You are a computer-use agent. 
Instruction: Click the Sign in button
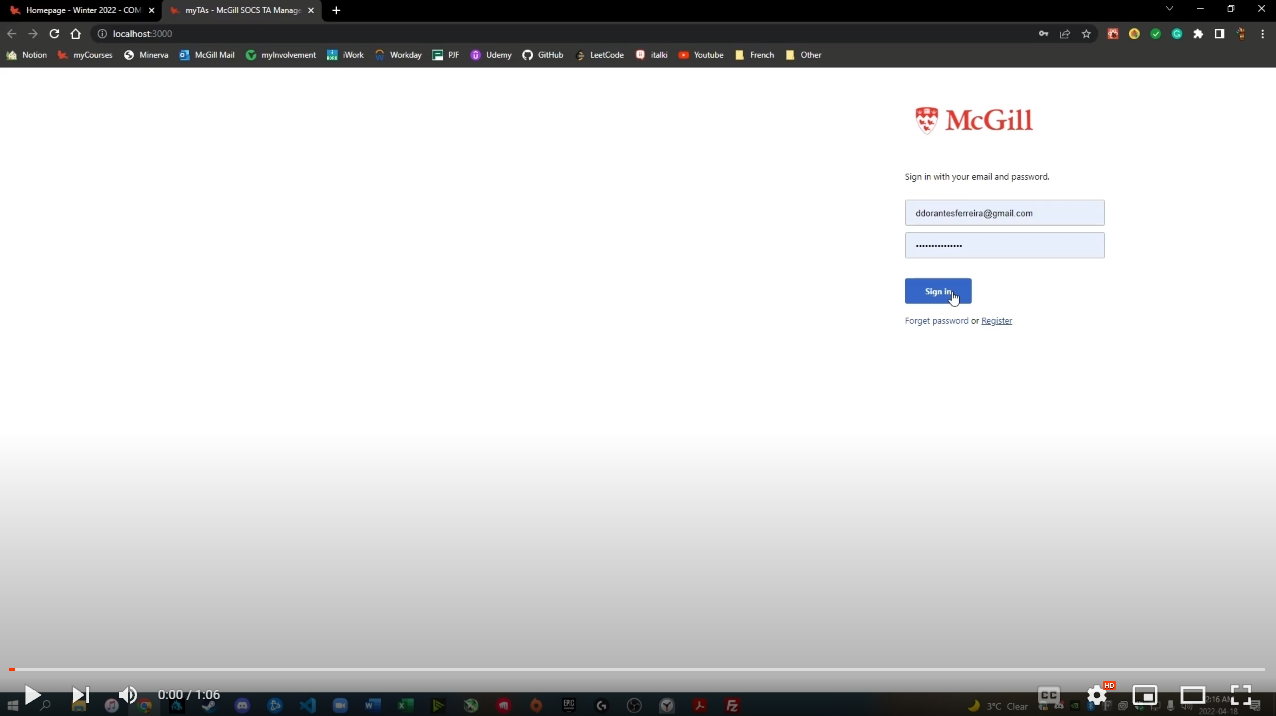(937, 291)
